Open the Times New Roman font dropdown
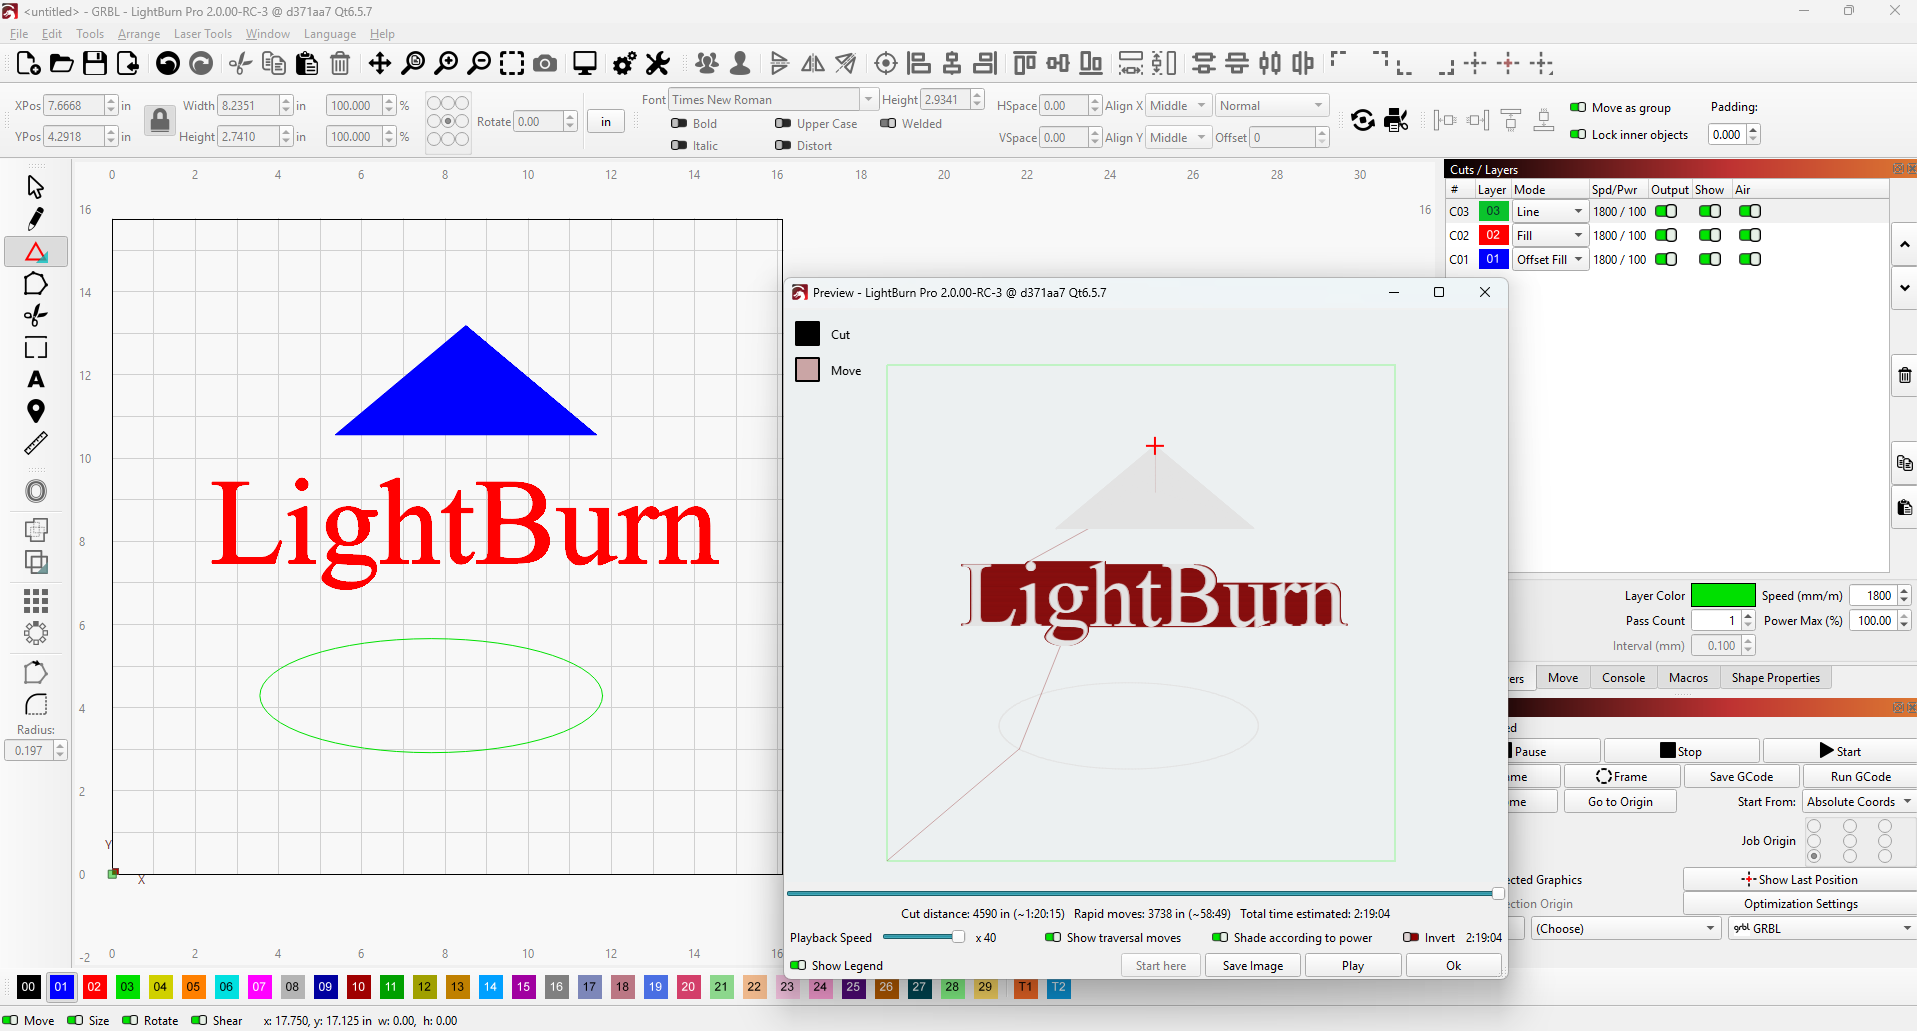Image resolution: width=1917 pixels, height=1031 pixels. pos(866,99)
